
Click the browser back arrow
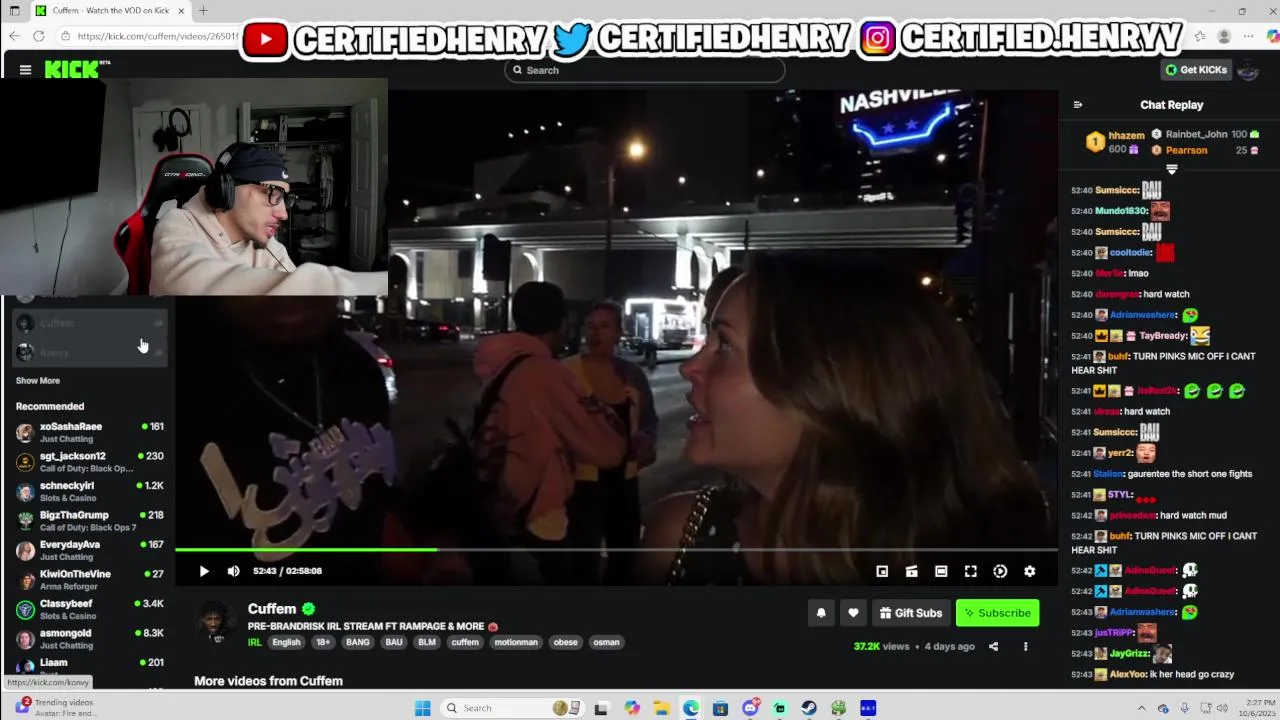pos(14,36)
